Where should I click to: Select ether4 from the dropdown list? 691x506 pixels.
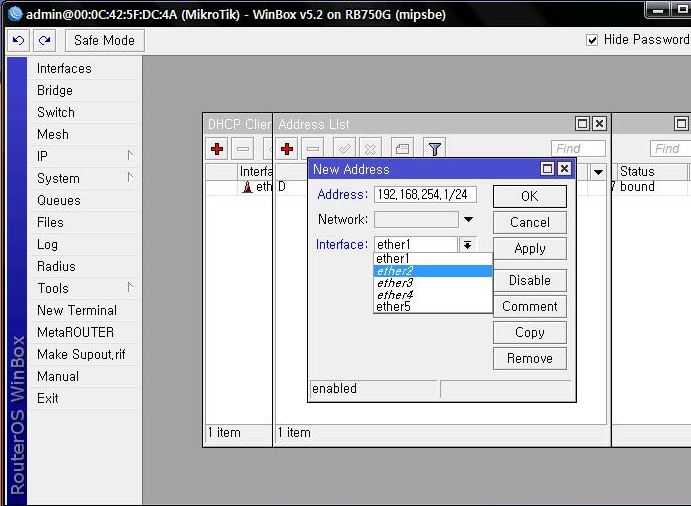click(x=433, y=295)
